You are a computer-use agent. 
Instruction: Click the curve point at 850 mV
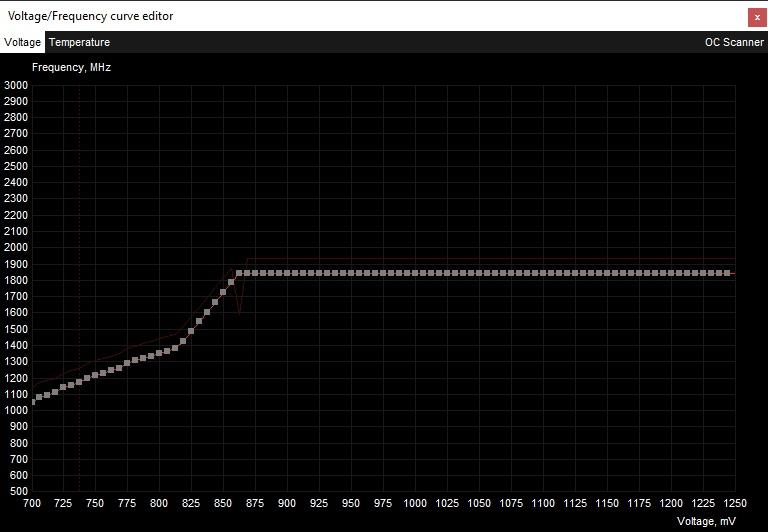pyautogui.click(x=223, y=292)
